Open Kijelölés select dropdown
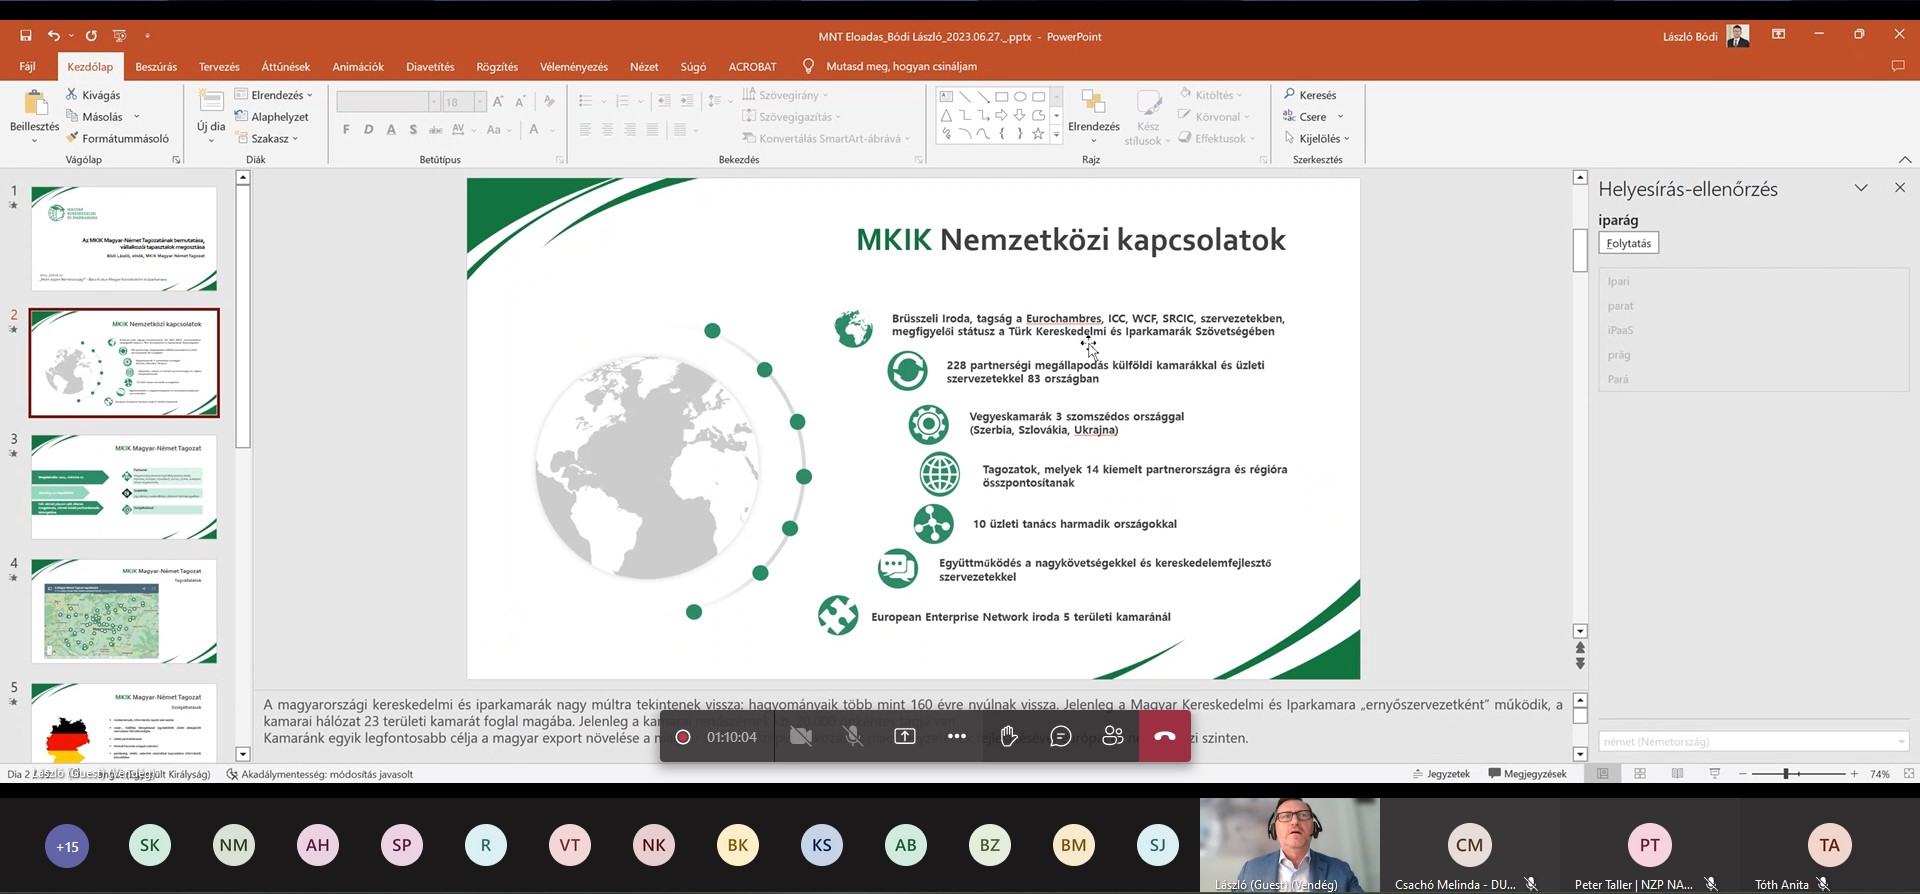Image resolution: width=1920 pixels, height=894 pixels. (x=1317, y=139)
